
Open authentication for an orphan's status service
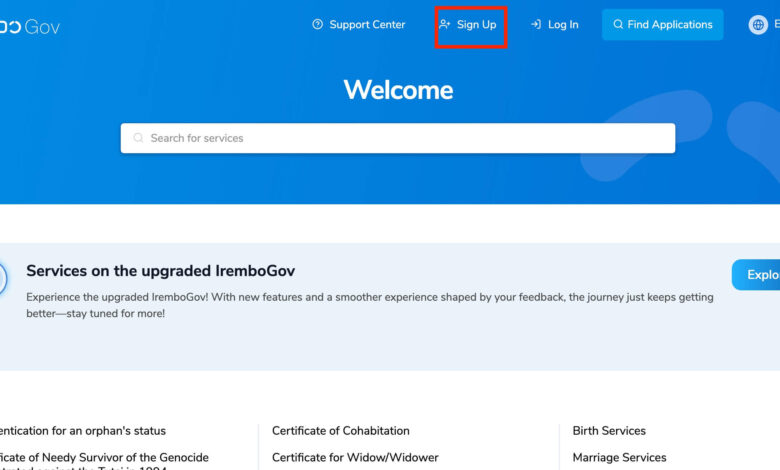[83, 431]
